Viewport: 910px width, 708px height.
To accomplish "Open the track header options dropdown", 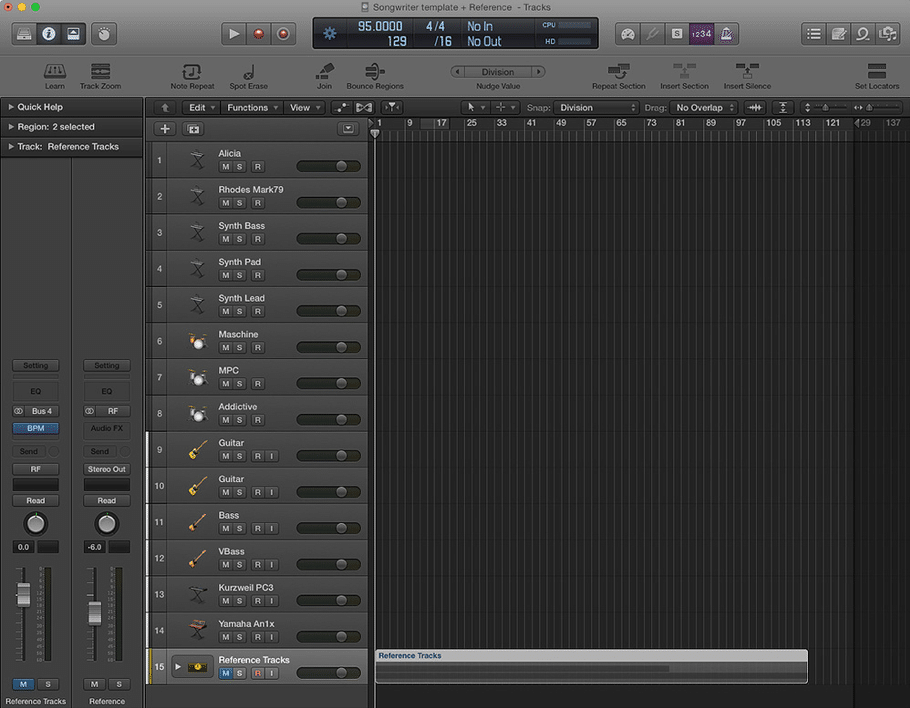I will tap(348, 128).
